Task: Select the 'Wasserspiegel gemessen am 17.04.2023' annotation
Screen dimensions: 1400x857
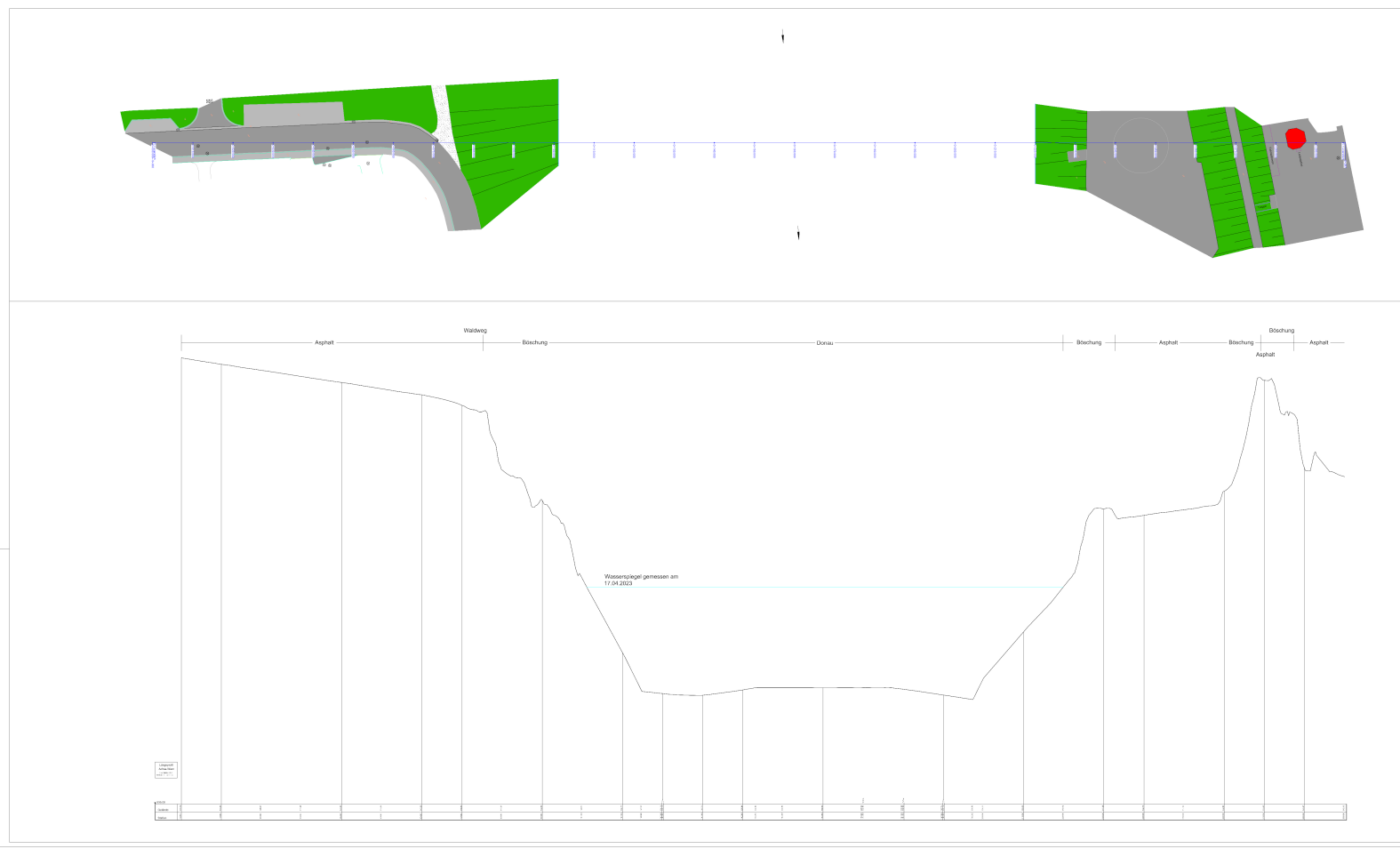Action: coord(641,580)
